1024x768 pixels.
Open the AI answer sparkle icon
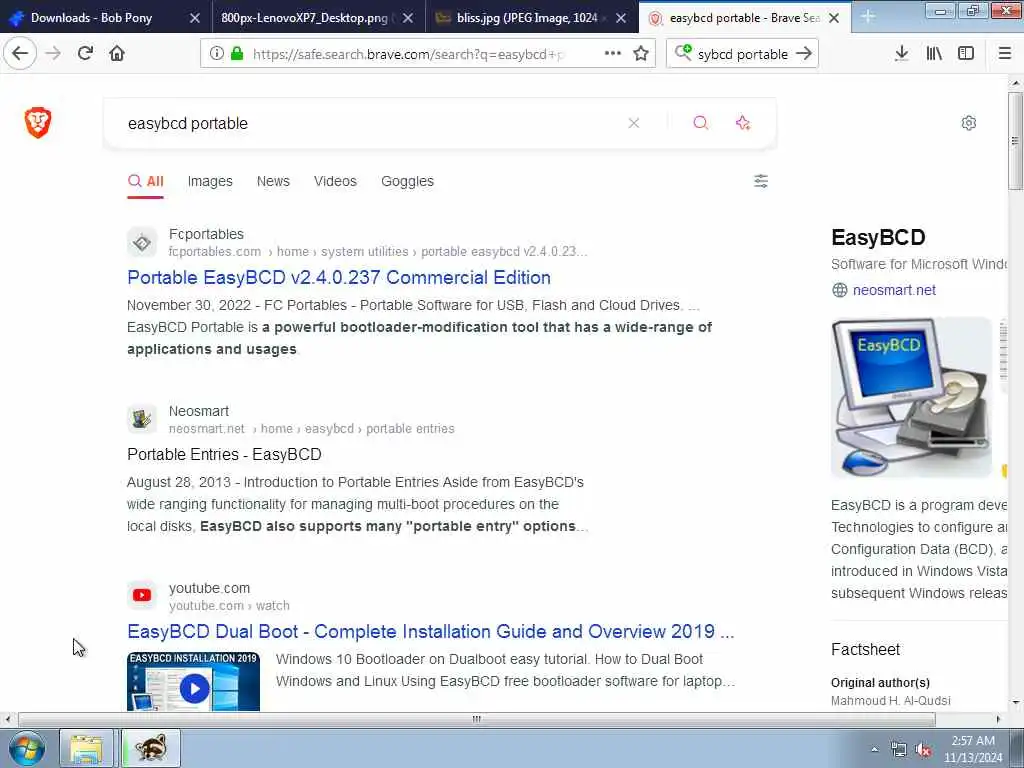[743, 123]
